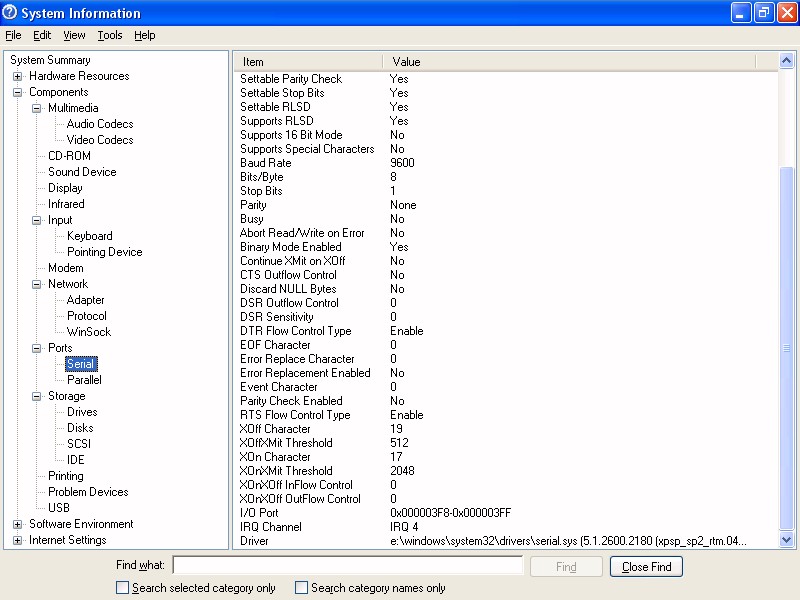The height and width of the screenshot is (600, 800).
Task: Click the Find what text field
Action: pyautogui.click(x=348, y=566)
